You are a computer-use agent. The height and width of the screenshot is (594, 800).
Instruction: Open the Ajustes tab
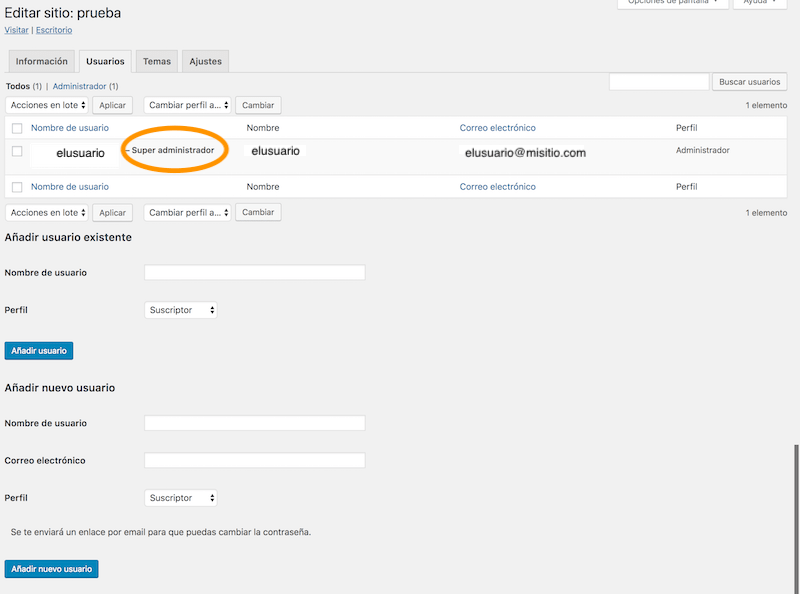(x=205, y=61)
